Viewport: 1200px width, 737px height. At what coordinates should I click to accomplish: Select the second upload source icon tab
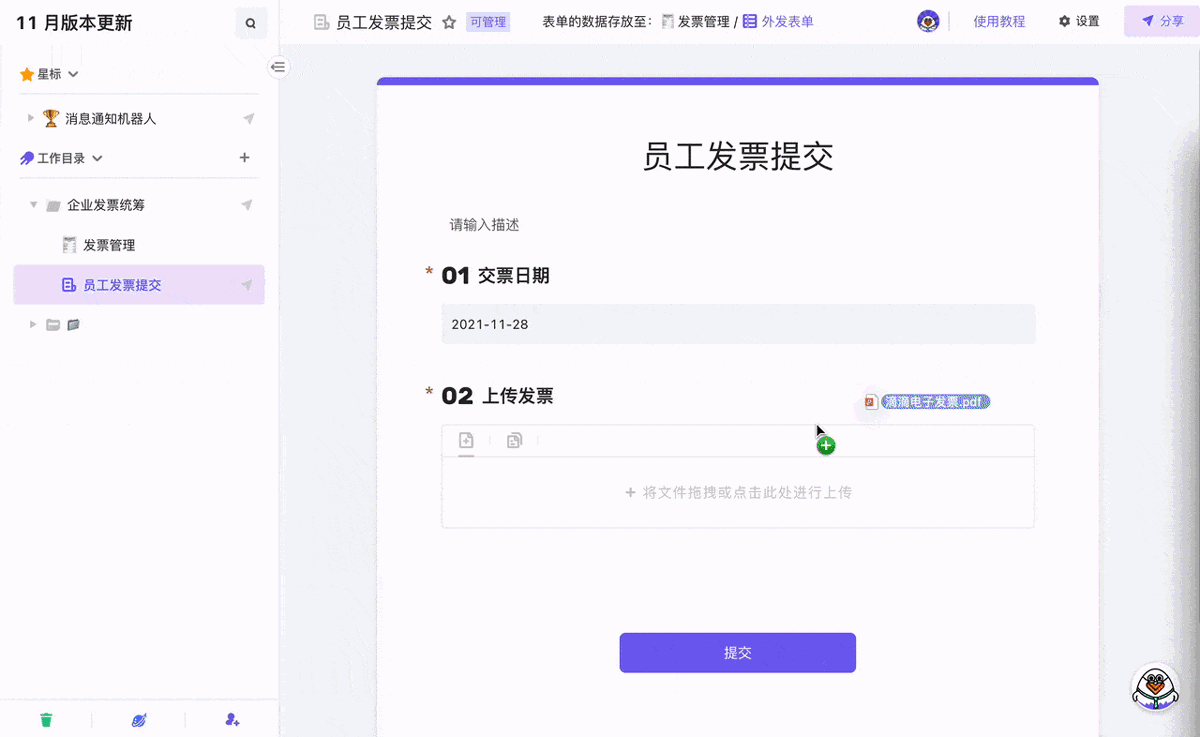514,440
